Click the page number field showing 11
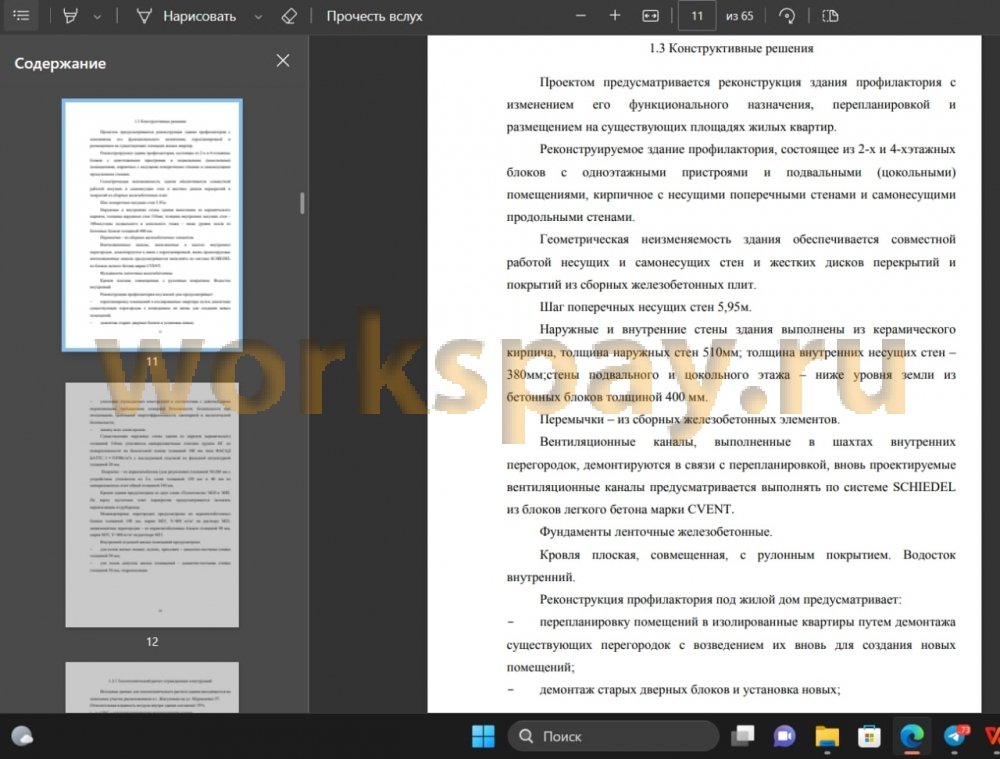 697,16
